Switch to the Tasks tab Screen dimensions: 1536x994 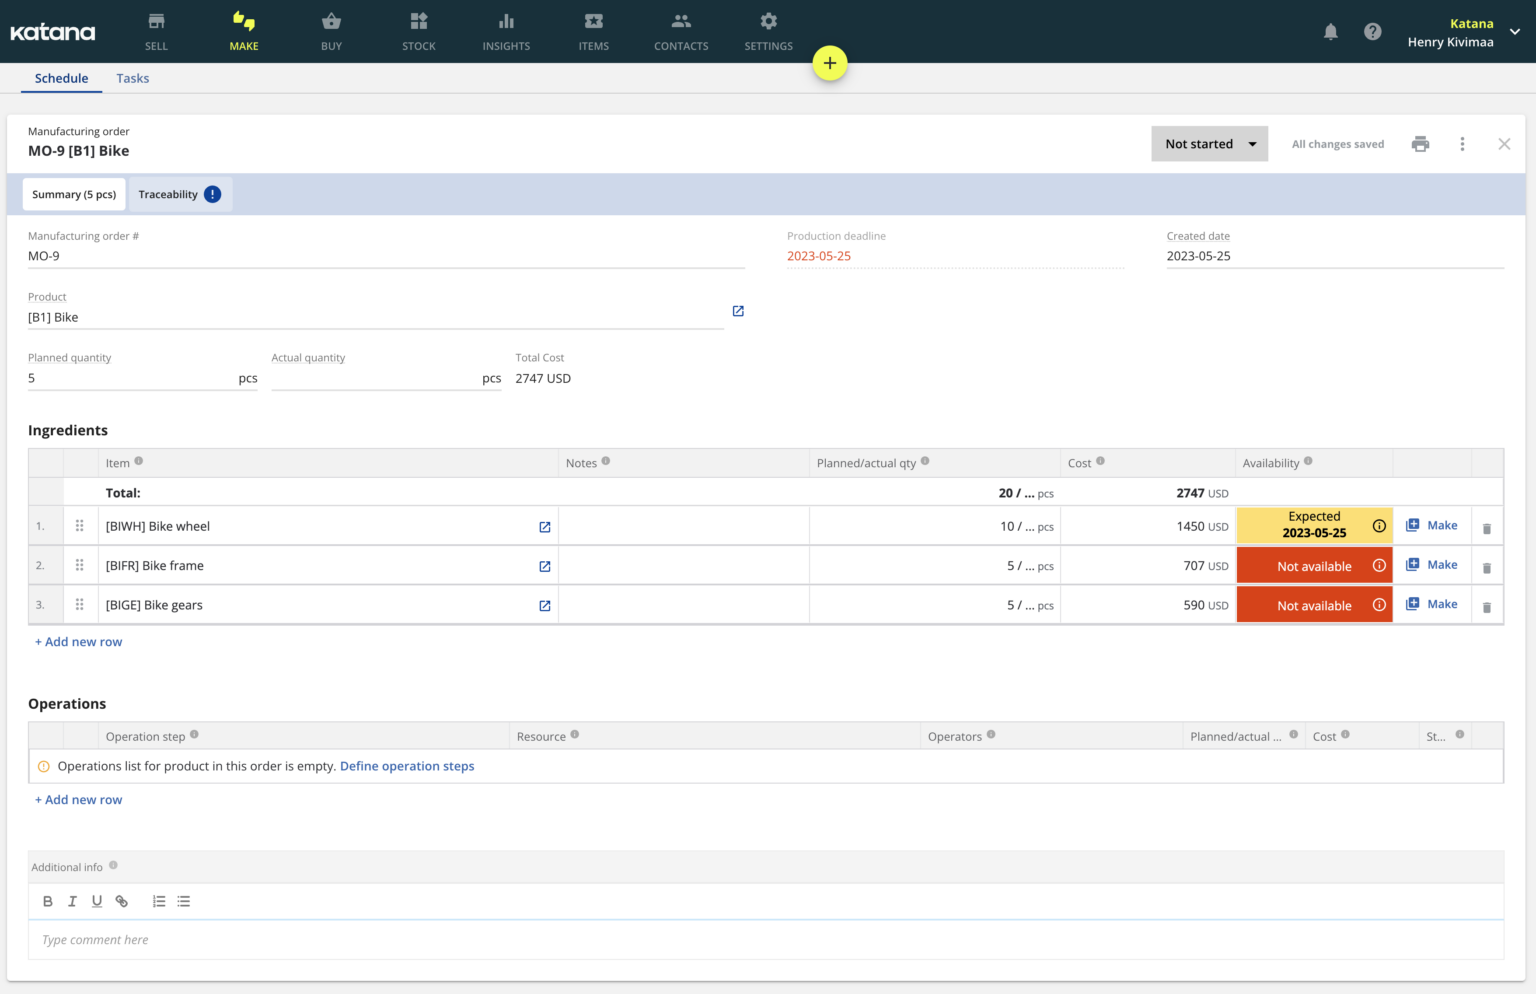[132, 78]
